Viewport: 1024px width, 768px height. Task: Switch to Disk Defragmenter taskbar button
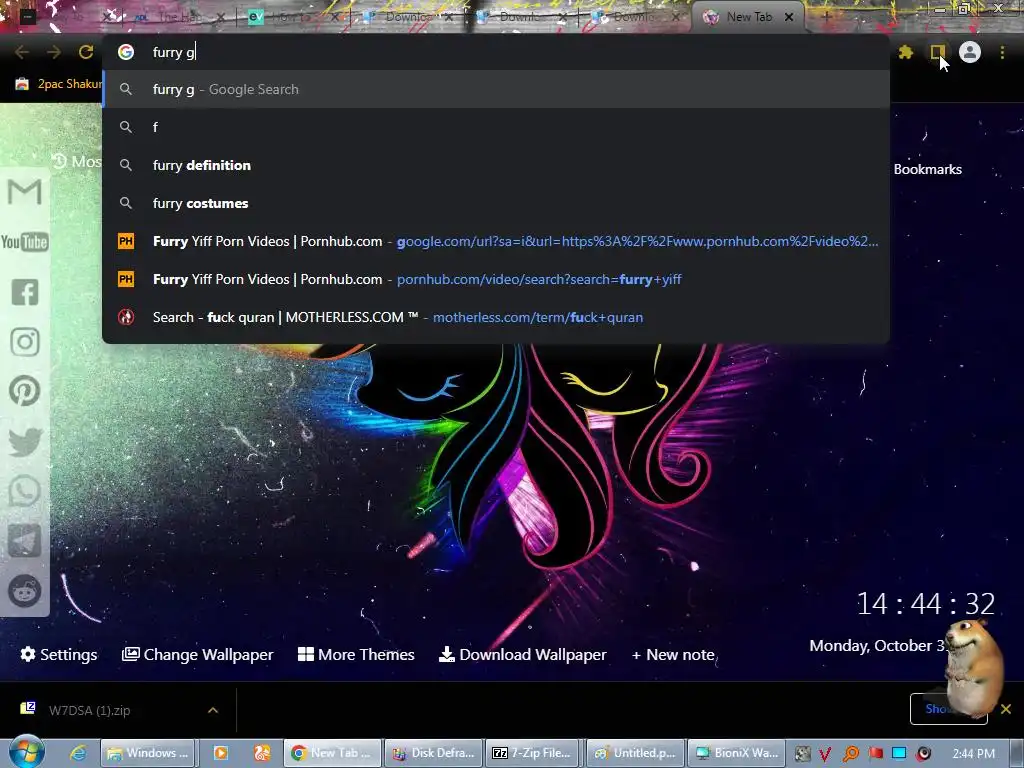click(434, 753)
